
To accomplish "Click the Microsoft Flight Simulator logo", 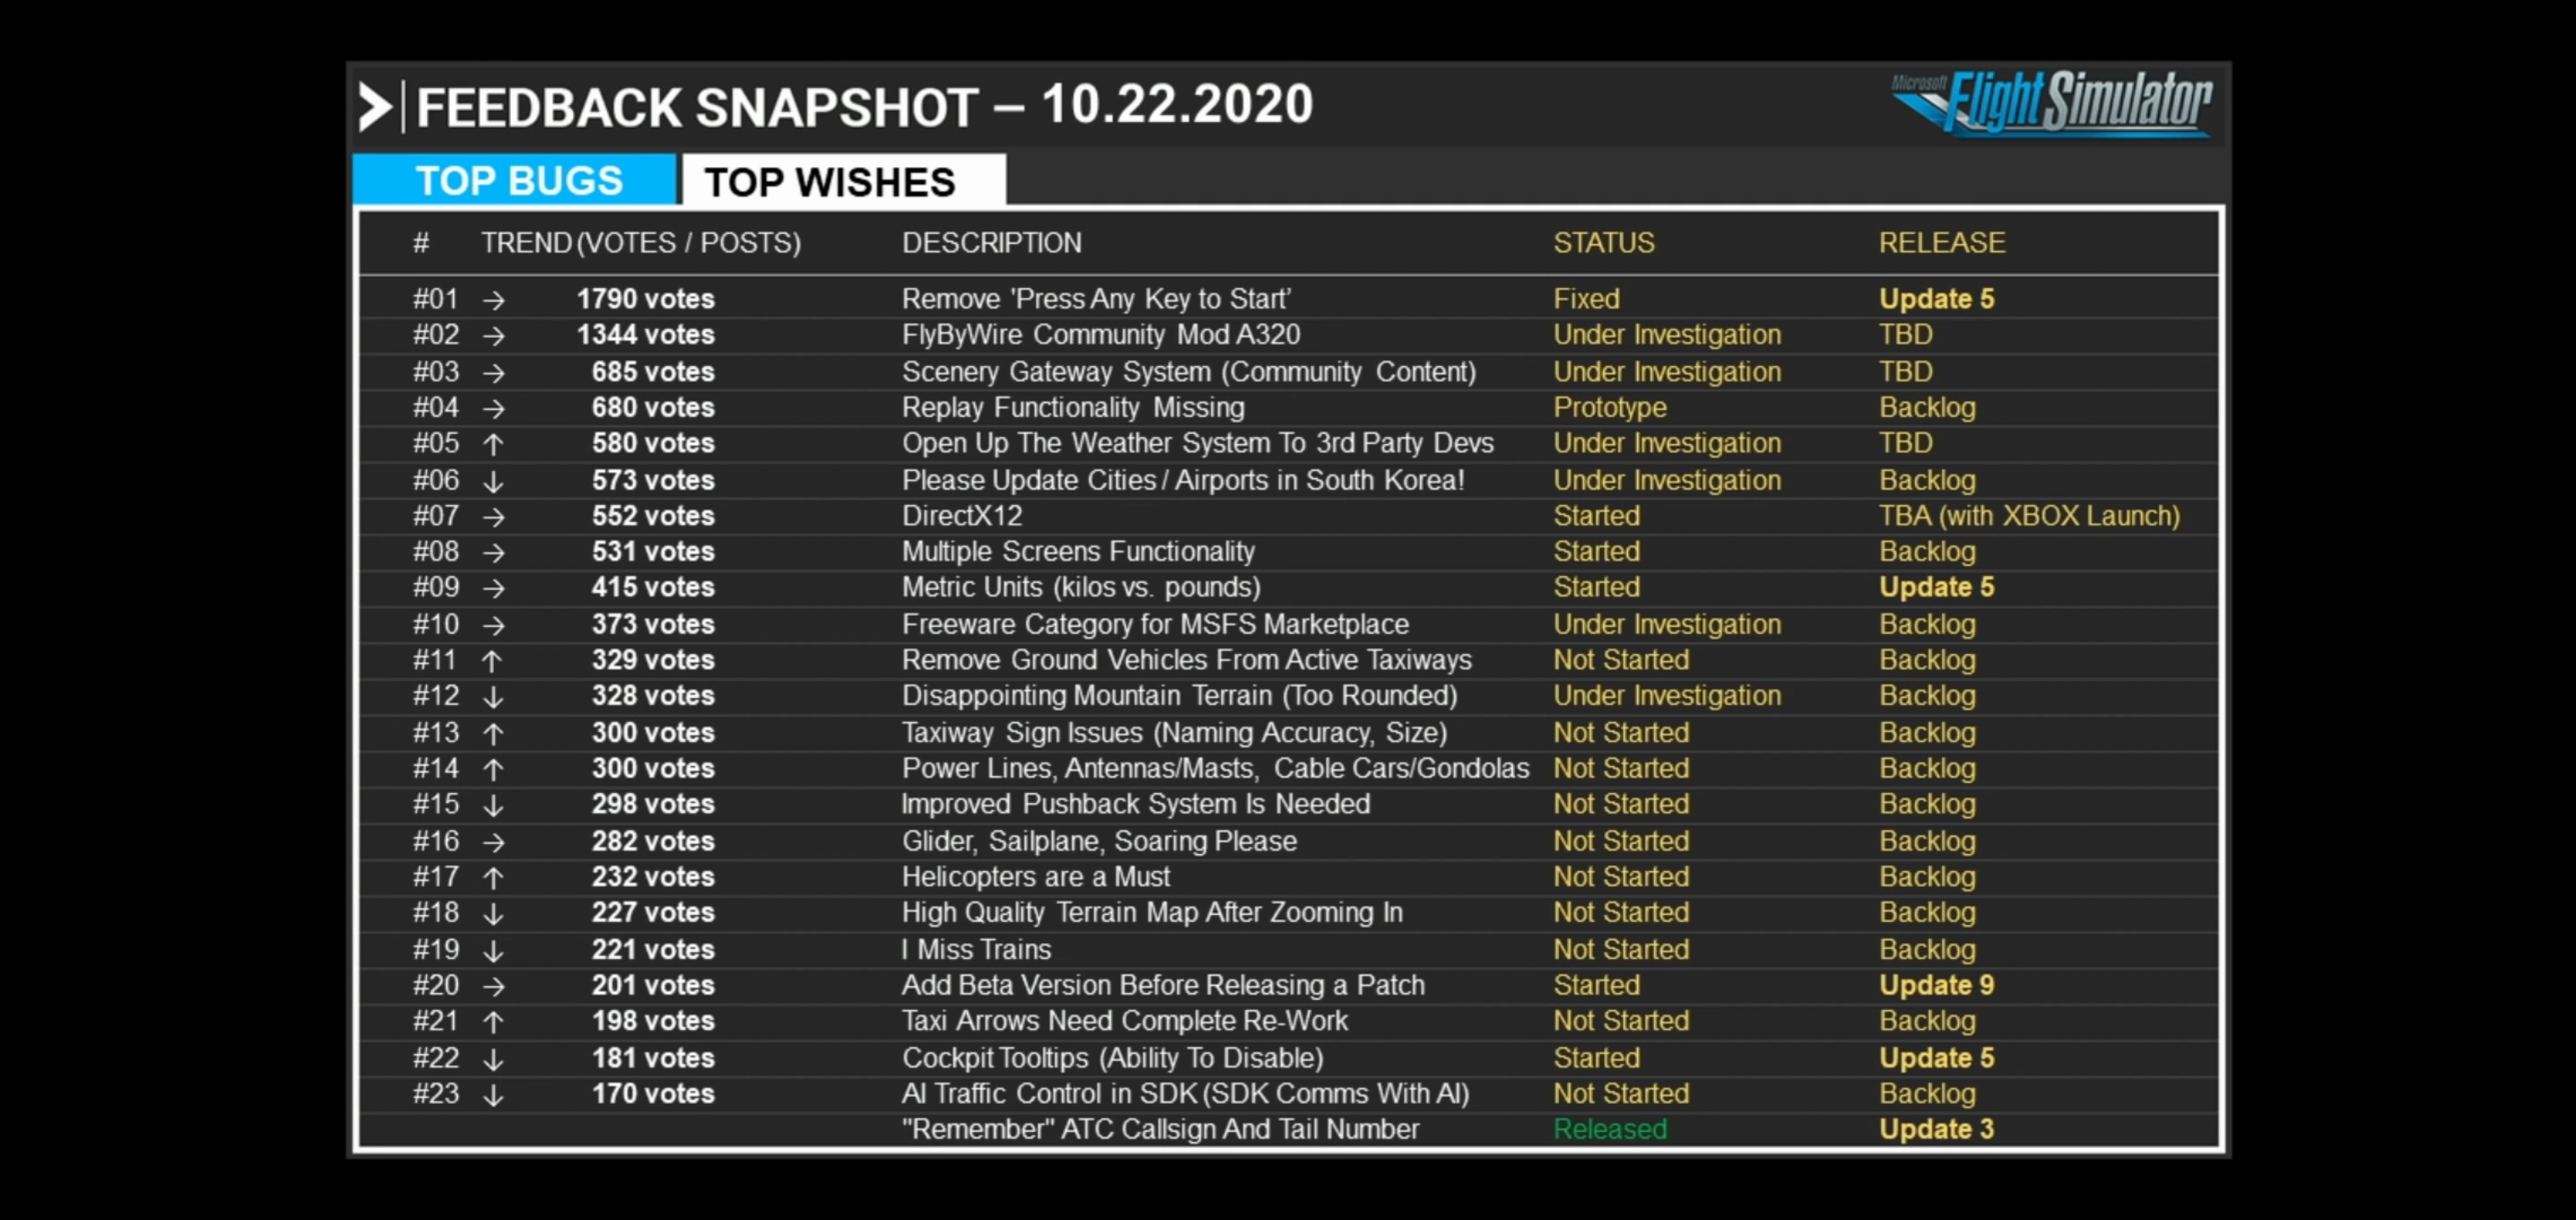I will pos(2051,104).
